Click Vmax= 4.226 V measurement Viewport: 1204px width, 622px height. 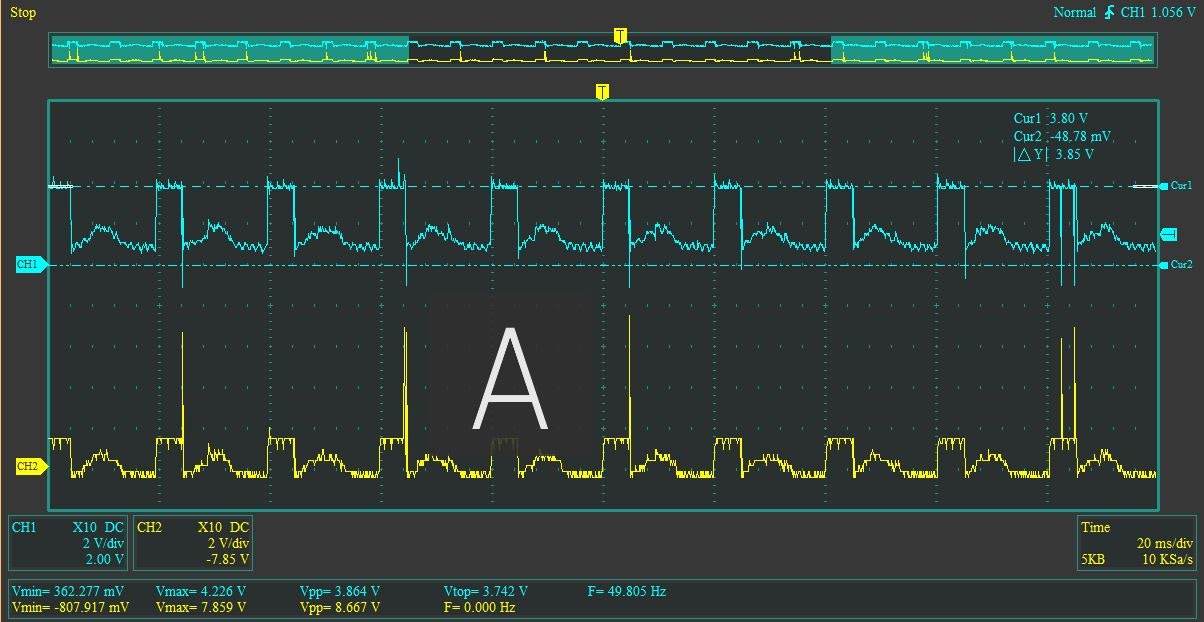201,591
